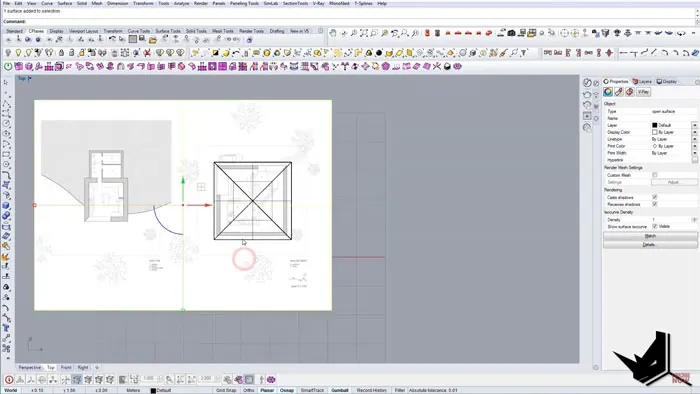
Task: Click the white Display Color swatch
Action: [x=654, y=132]
